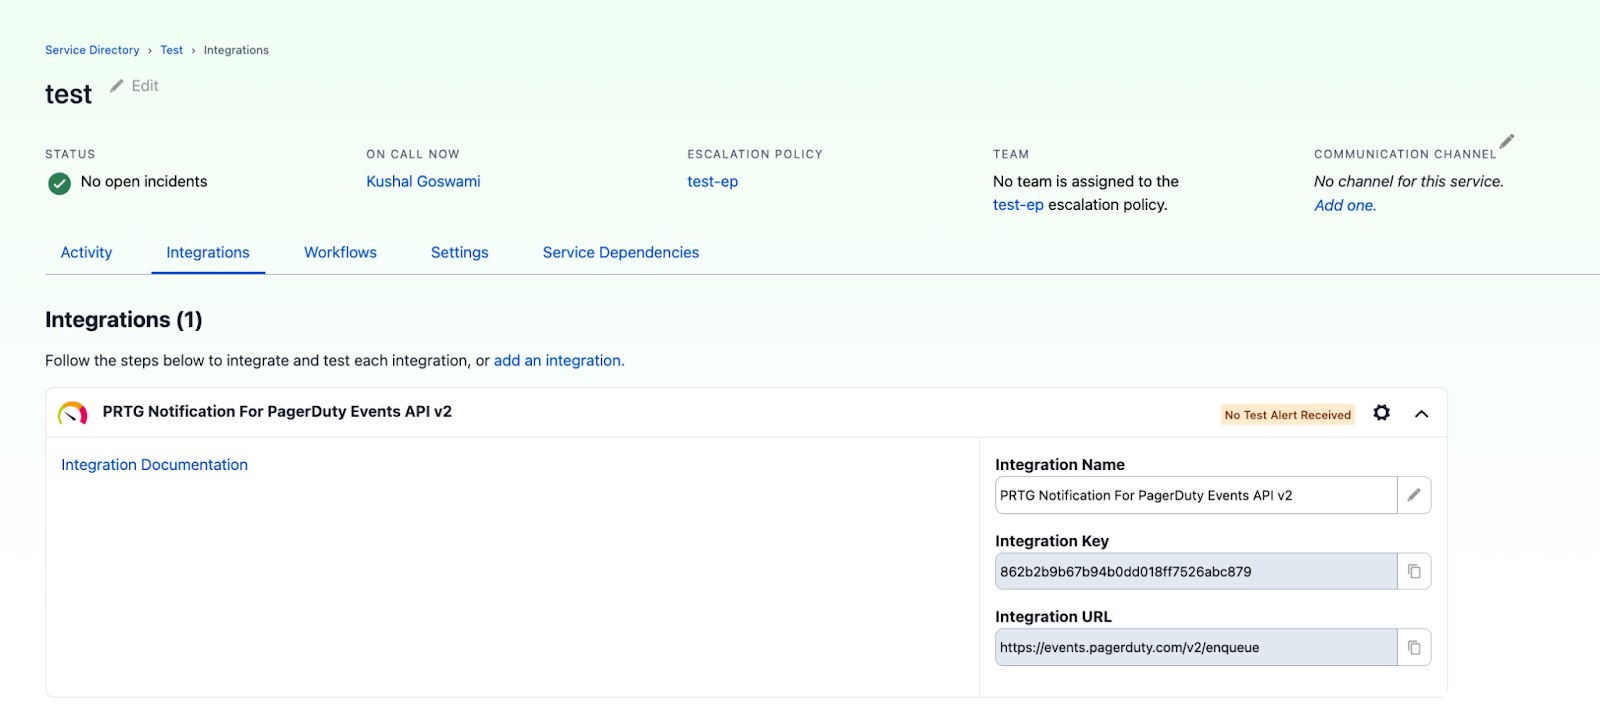Edit the communication channel via pencil icon

pyautogui.click(x=1507, y=141)
